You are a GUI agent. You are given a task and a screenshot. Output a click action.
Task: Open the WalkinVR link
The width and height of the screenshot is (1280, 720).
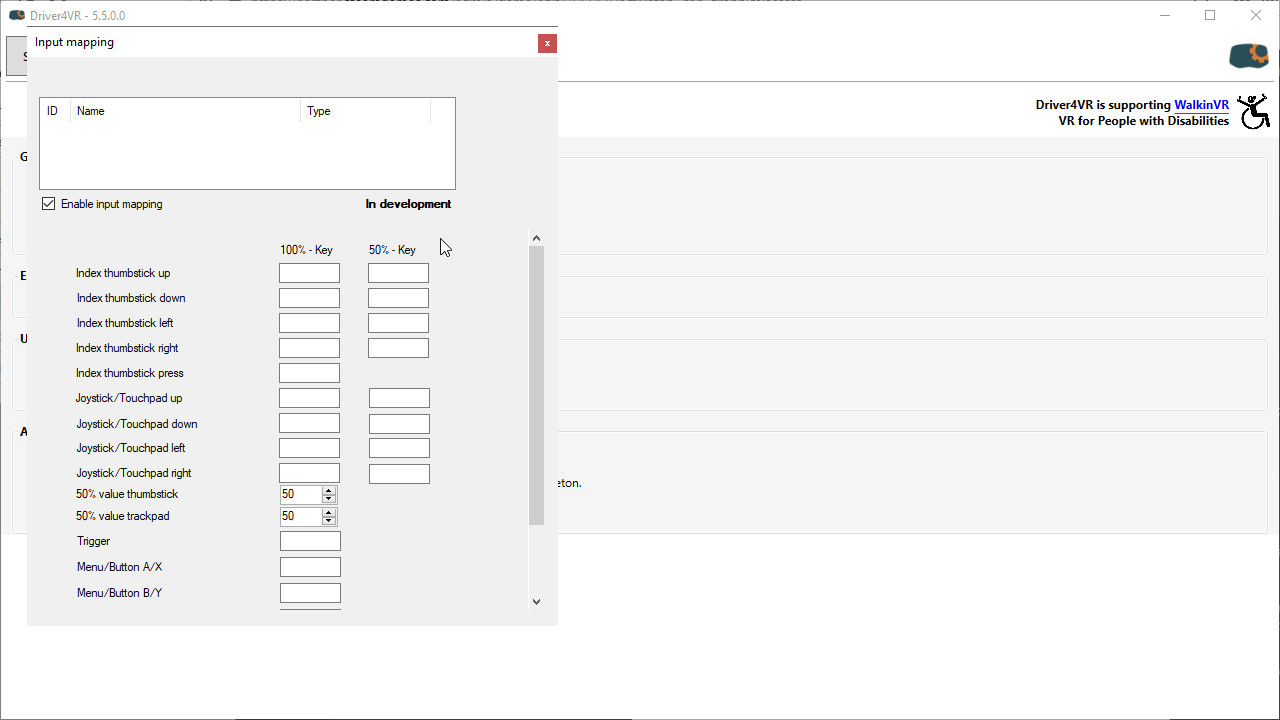pos(1201,105)
